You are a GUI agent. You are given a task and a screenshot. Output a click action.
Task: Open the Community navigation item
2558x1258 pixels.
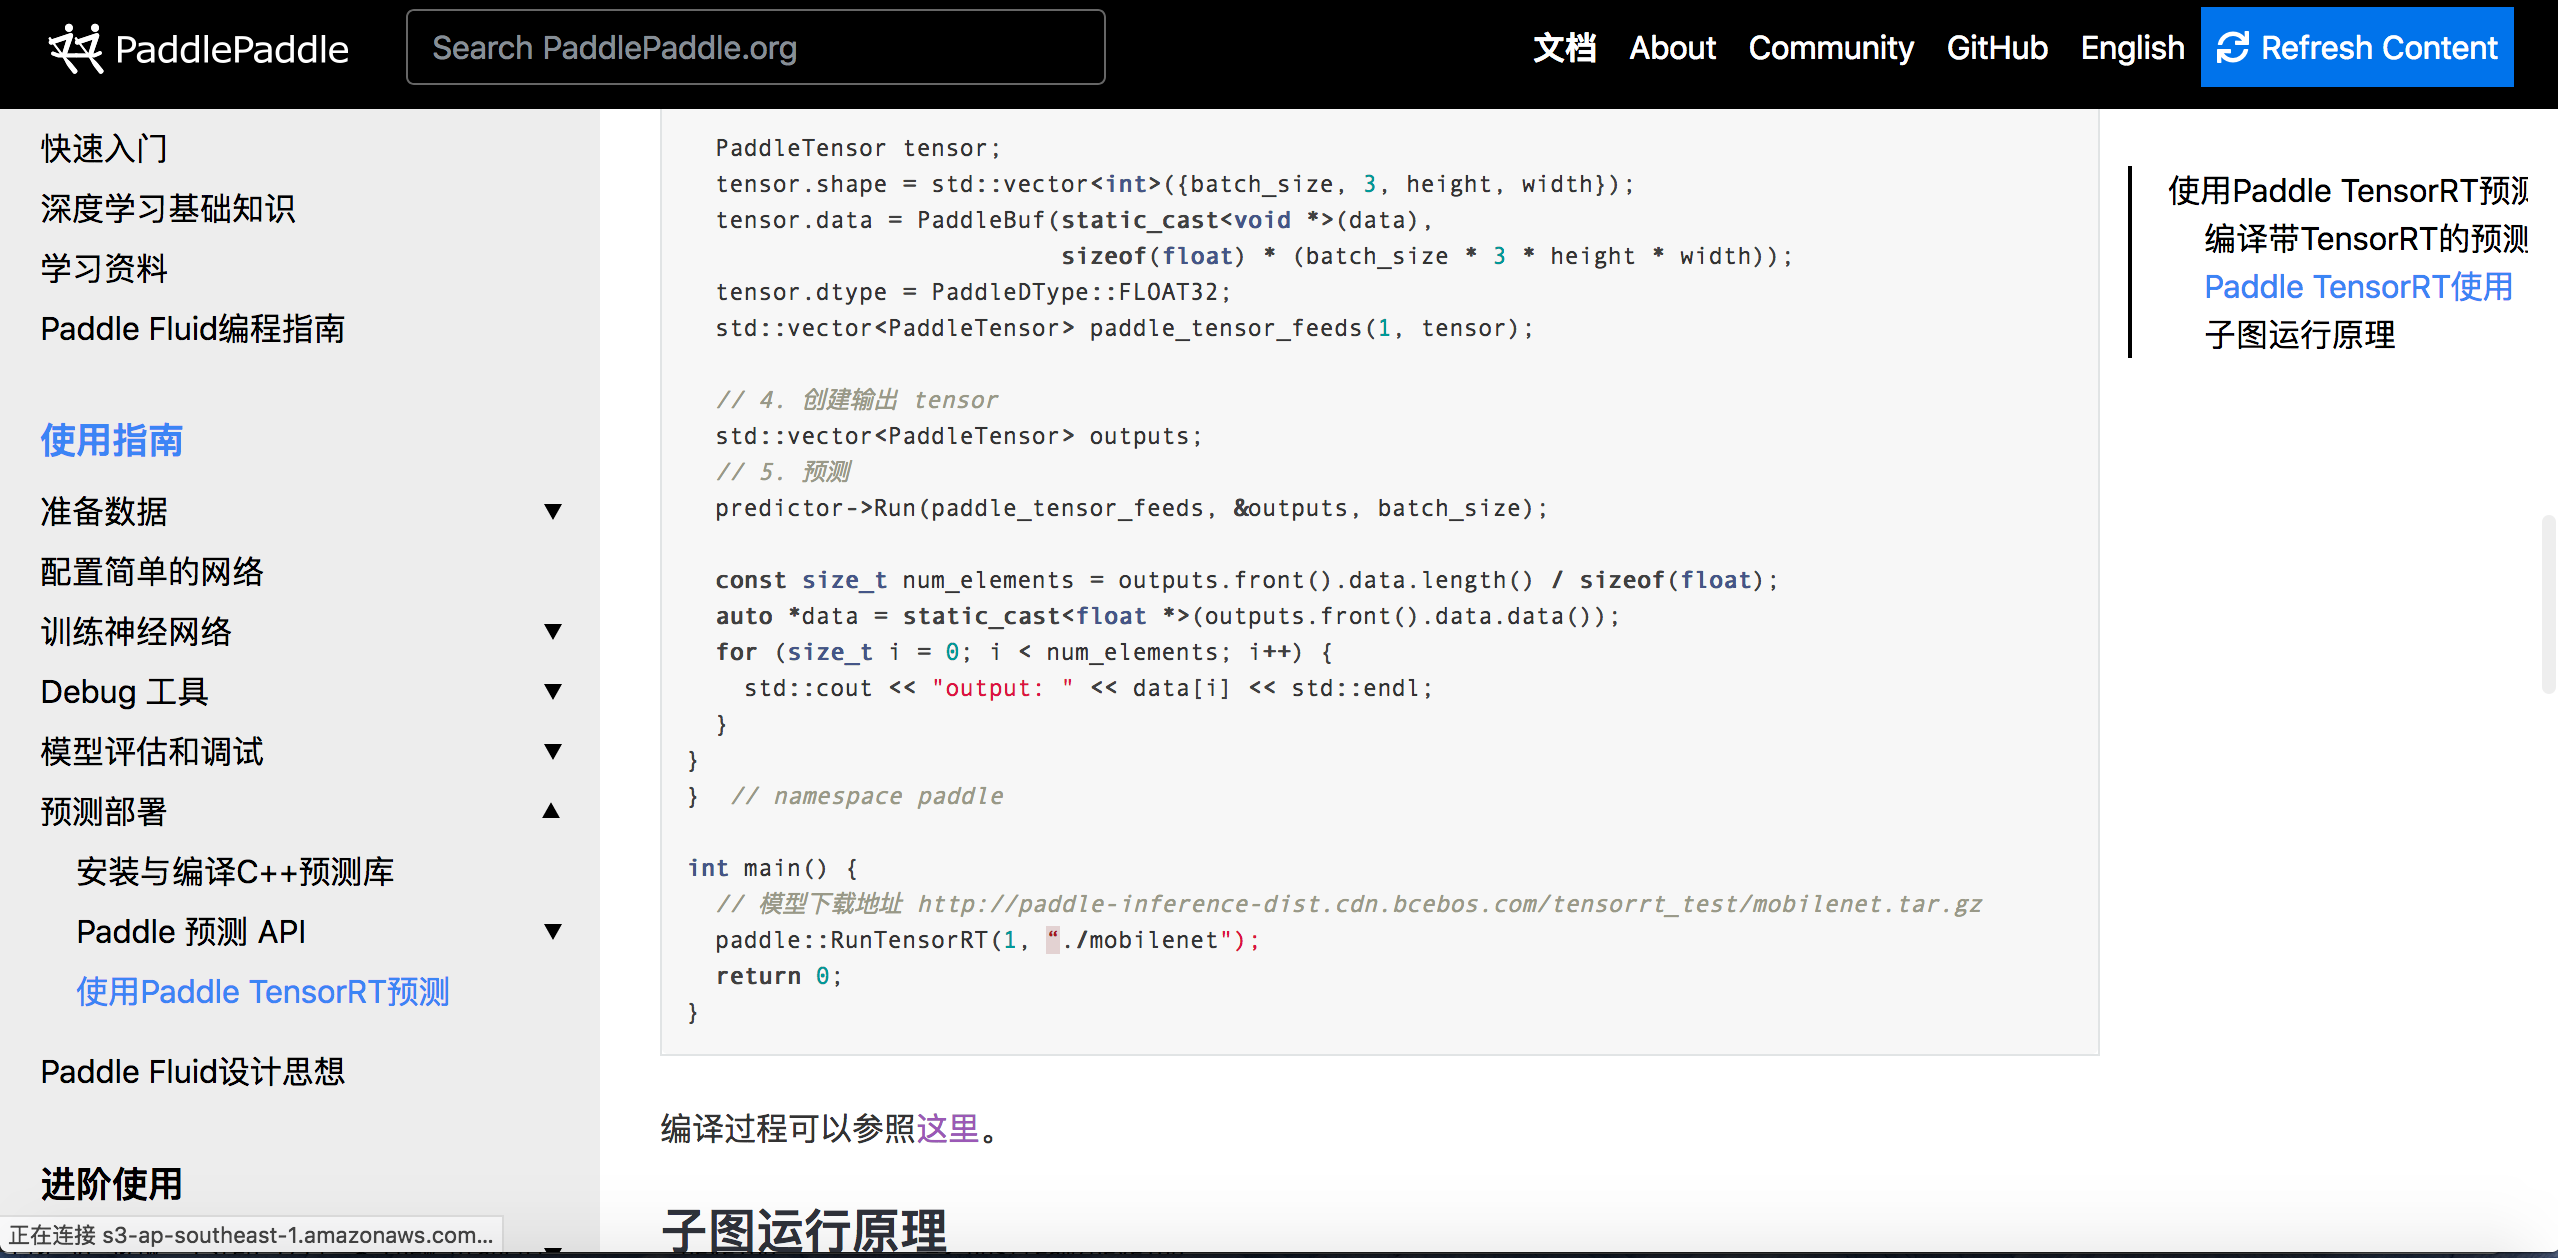1831,48
